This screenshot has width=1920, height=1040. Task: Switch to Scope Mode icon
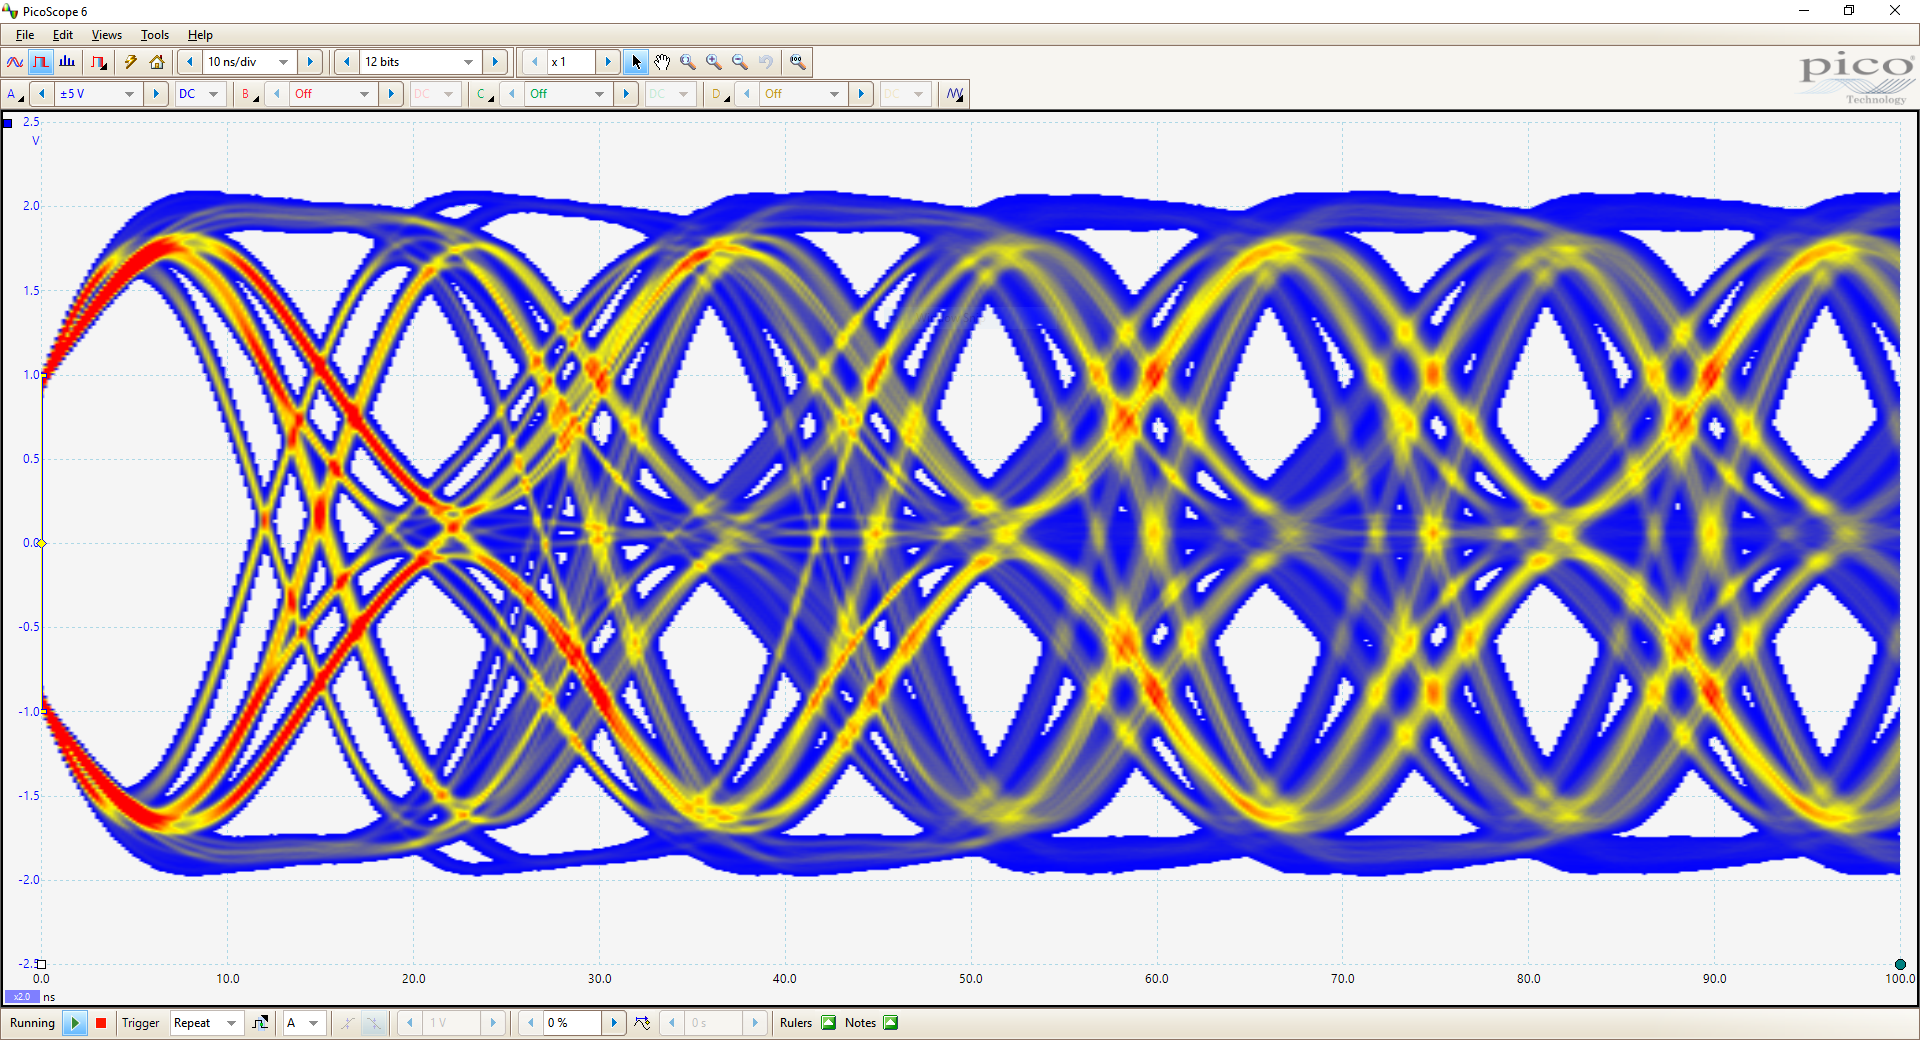coord(15,62)
